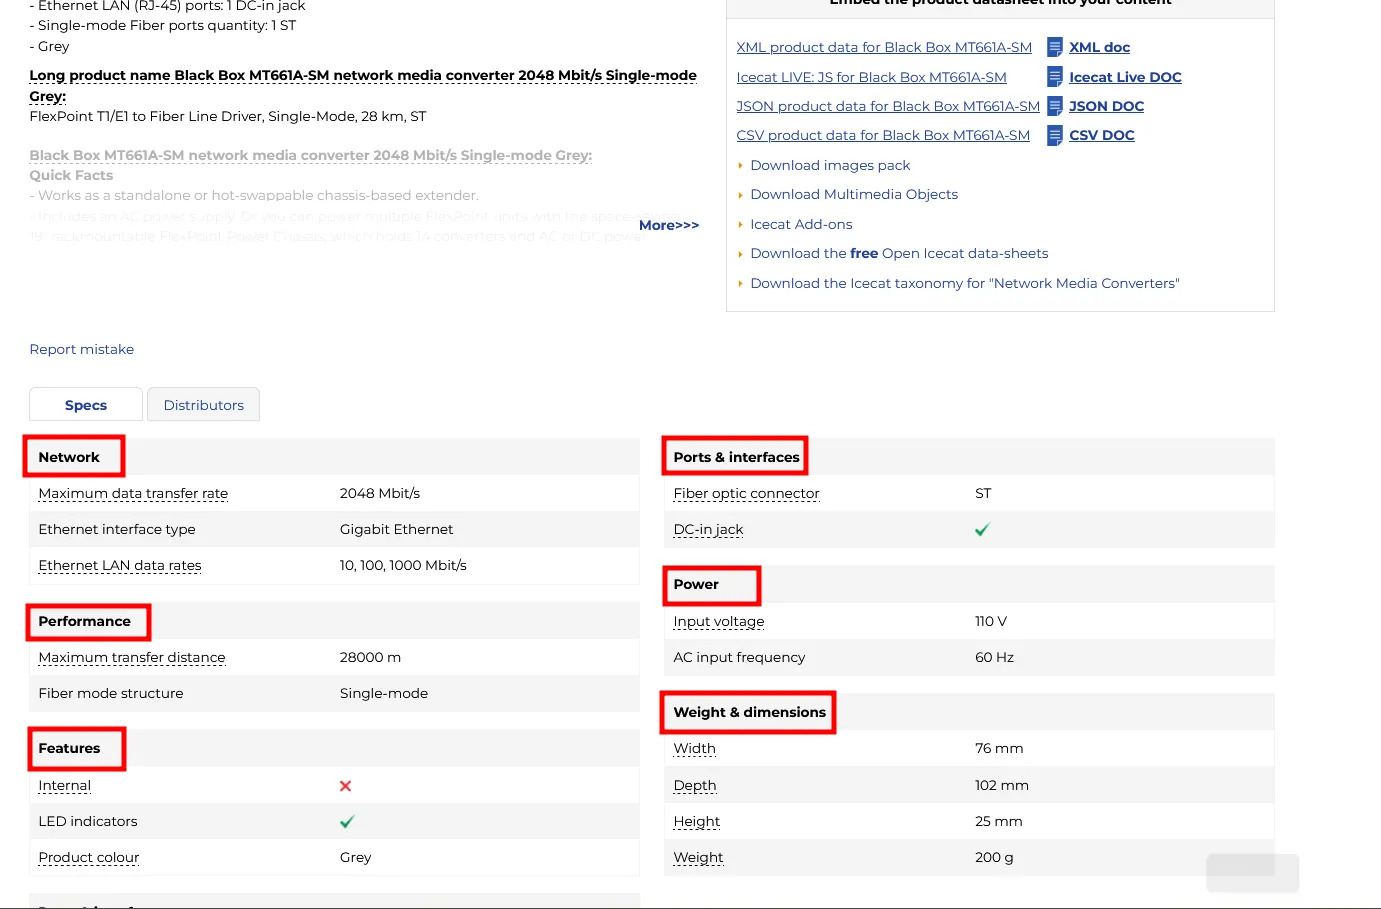Click the document icon beside Icecat Live DOC
The height and width of the screenshot is (909, 1381).
pos(1054,77)
